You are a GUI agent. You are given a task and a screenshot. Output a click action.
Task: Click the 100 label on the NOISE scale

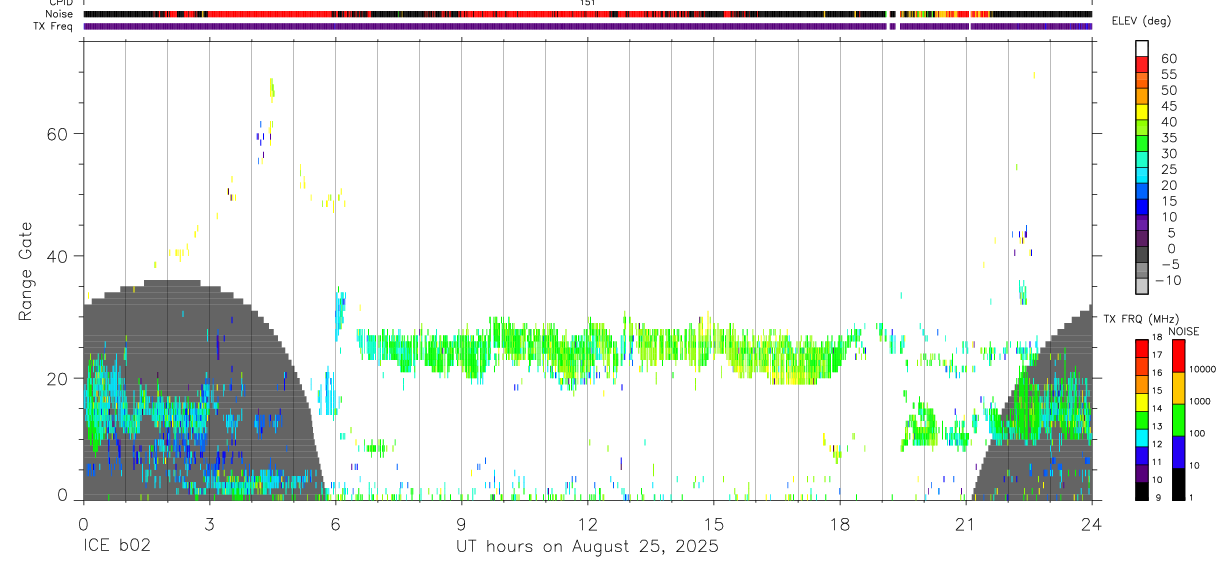coord(1198,434)
